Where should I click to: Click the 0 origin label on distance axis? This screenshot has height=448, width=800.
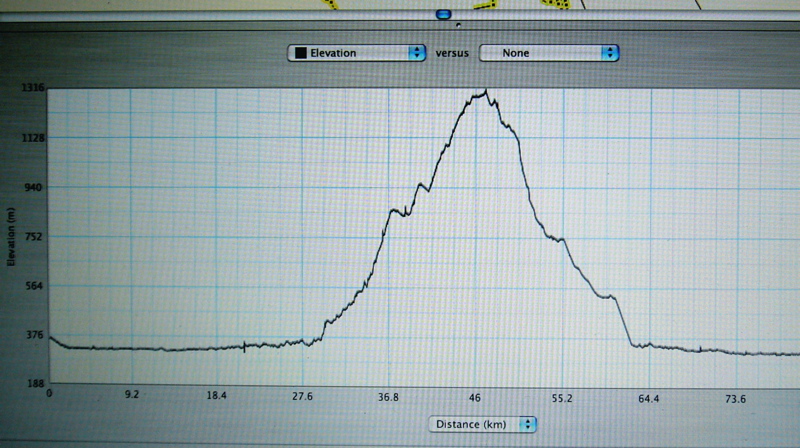pos(50,398)
